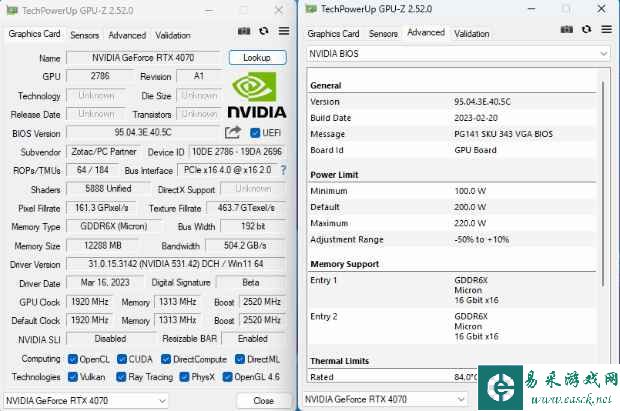The height and width of the screenshot is (411, 620).
Task: Click the refresh icon in right window
Action: coord(586,29)
